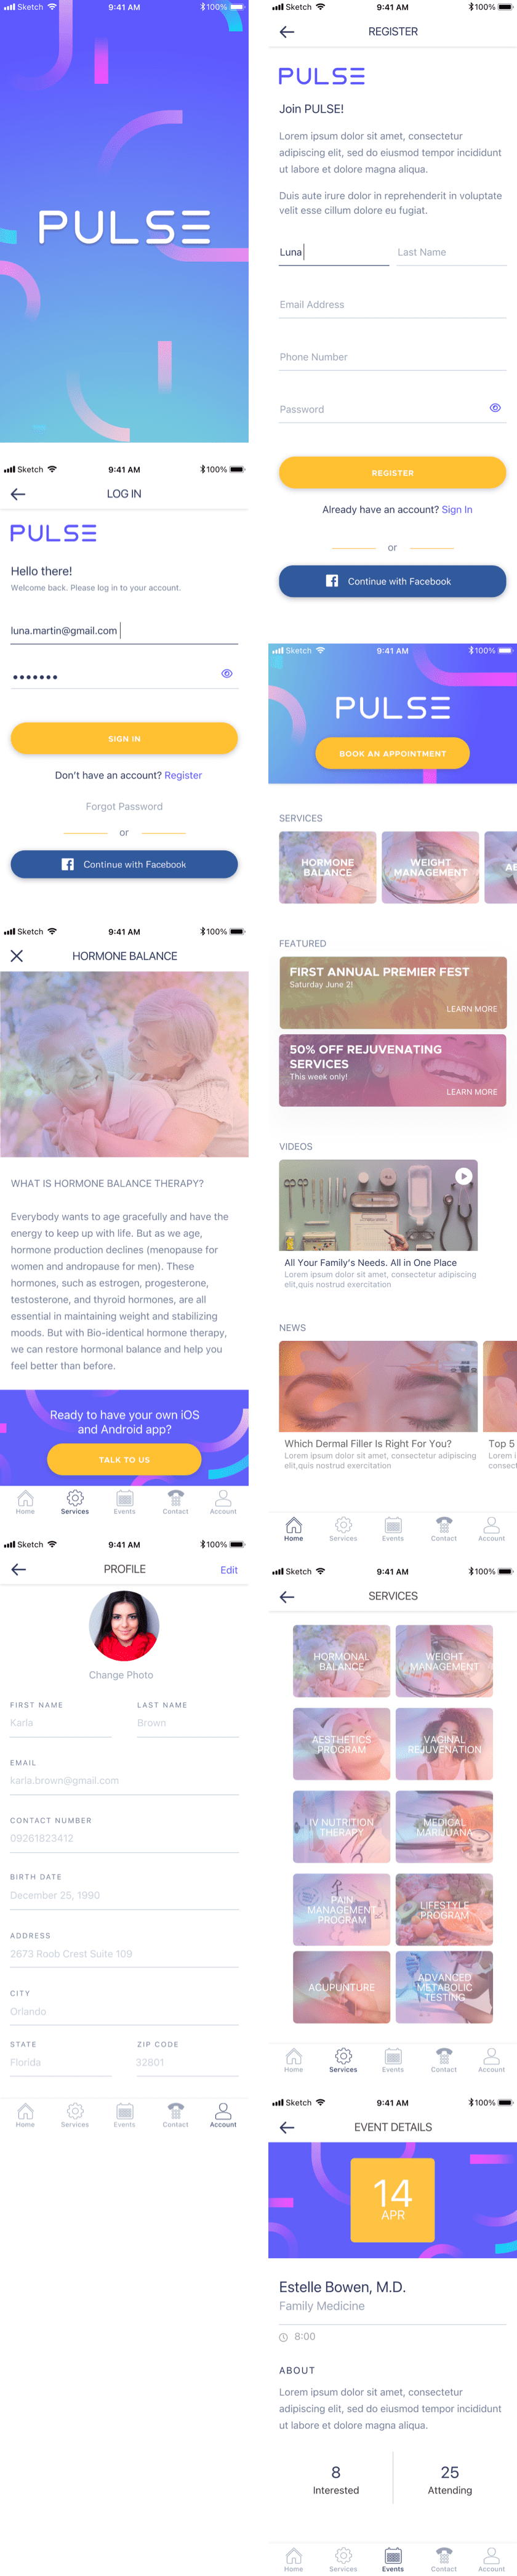The image size is (517, 2576).
Task: Go back from Event Details screen
Action: pyautogui.click(x=287, y=2127)
